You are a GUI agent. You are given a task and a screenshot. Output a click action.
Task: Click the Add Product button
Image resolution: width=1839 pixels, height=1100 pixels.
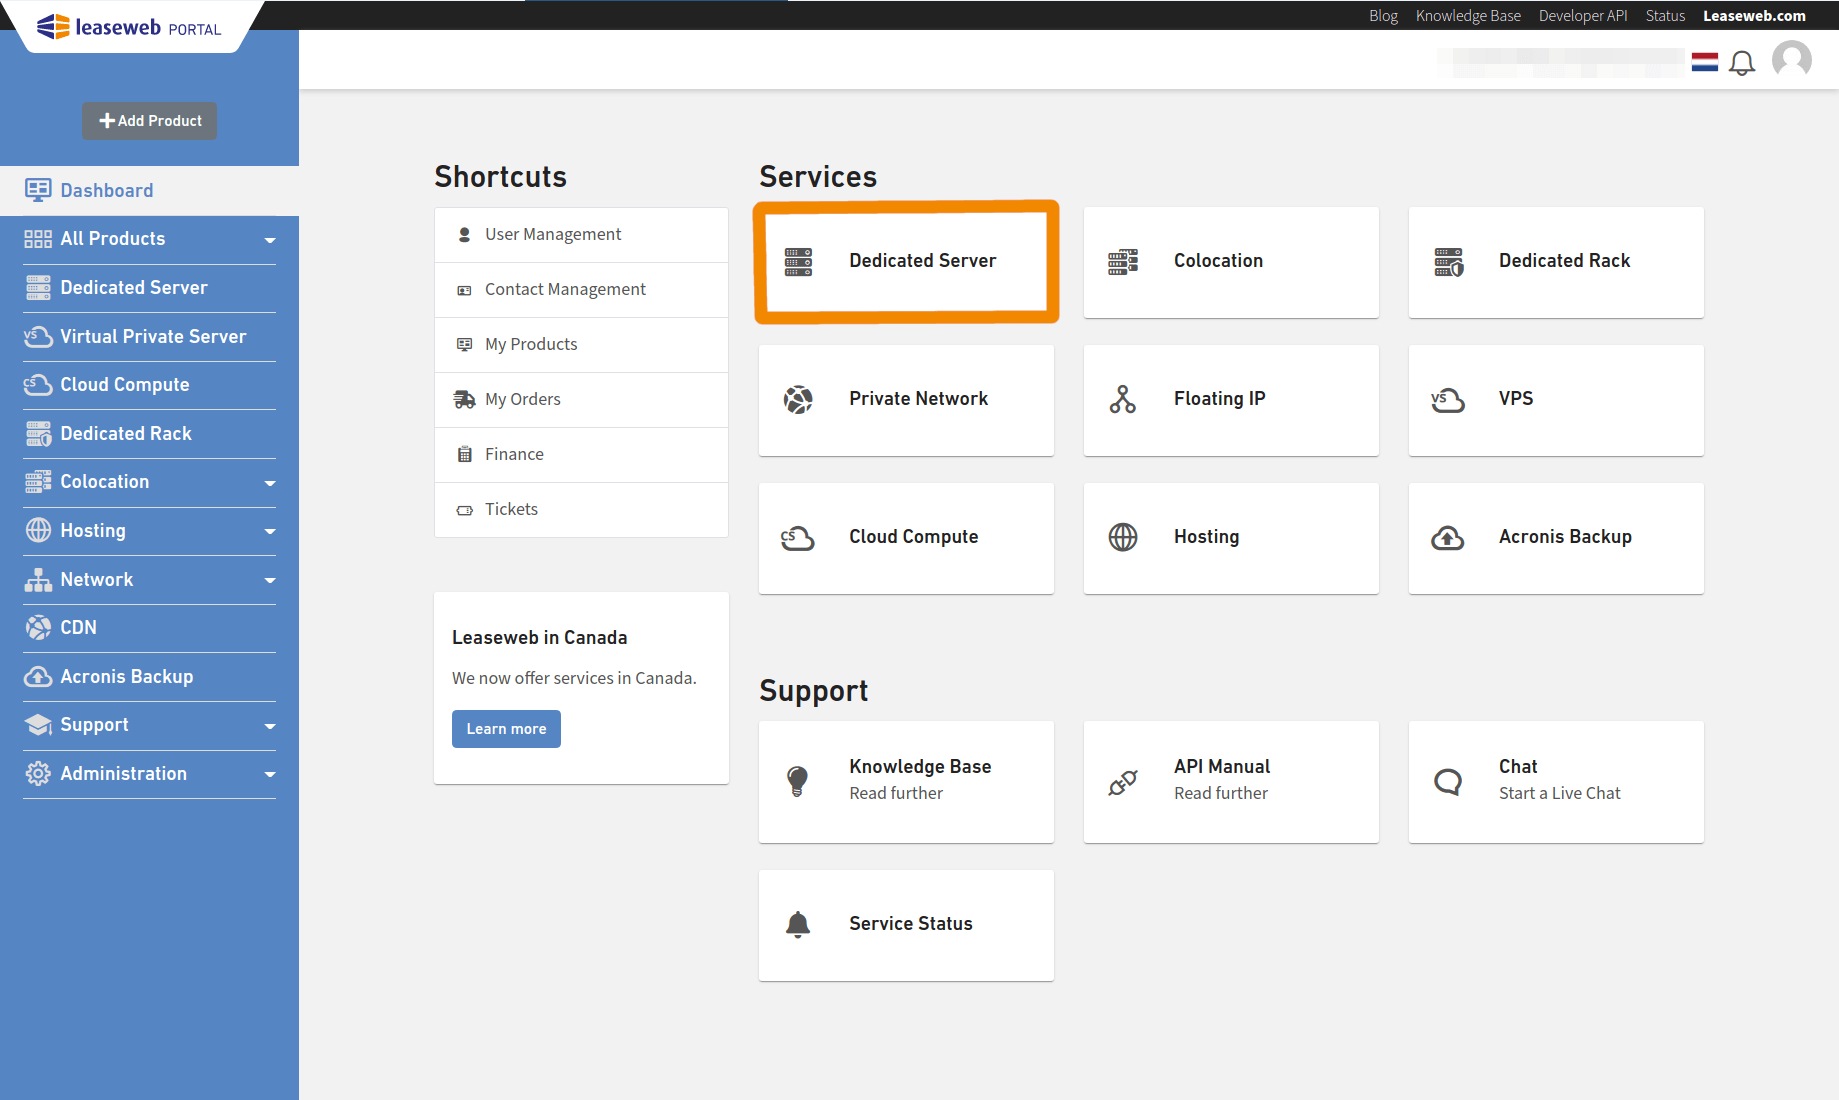(149, 120)
